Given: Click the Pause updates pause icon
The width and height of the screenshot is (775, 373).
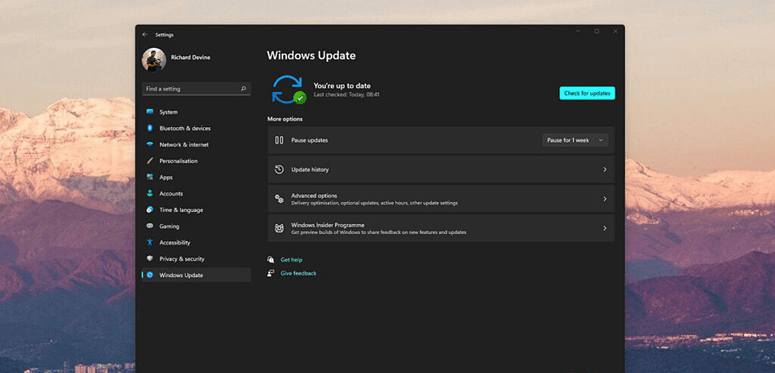Looking at the screenshot, I should coord(279,140).
